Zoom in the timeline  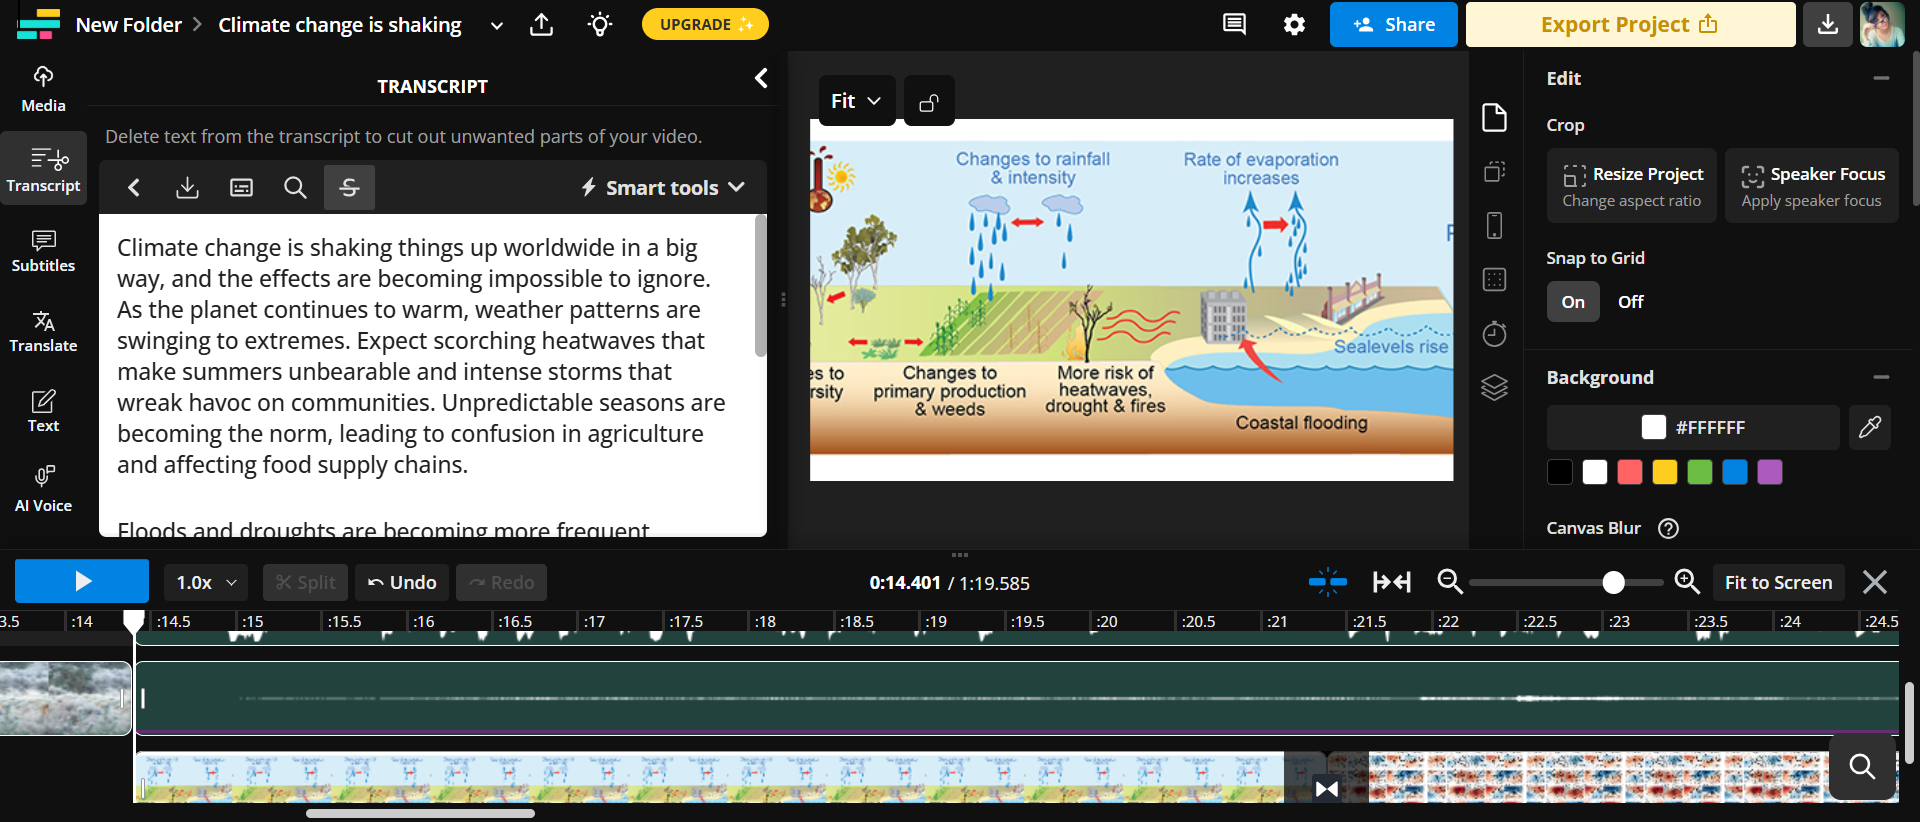pyautogui.click(x=1687, y=581)
